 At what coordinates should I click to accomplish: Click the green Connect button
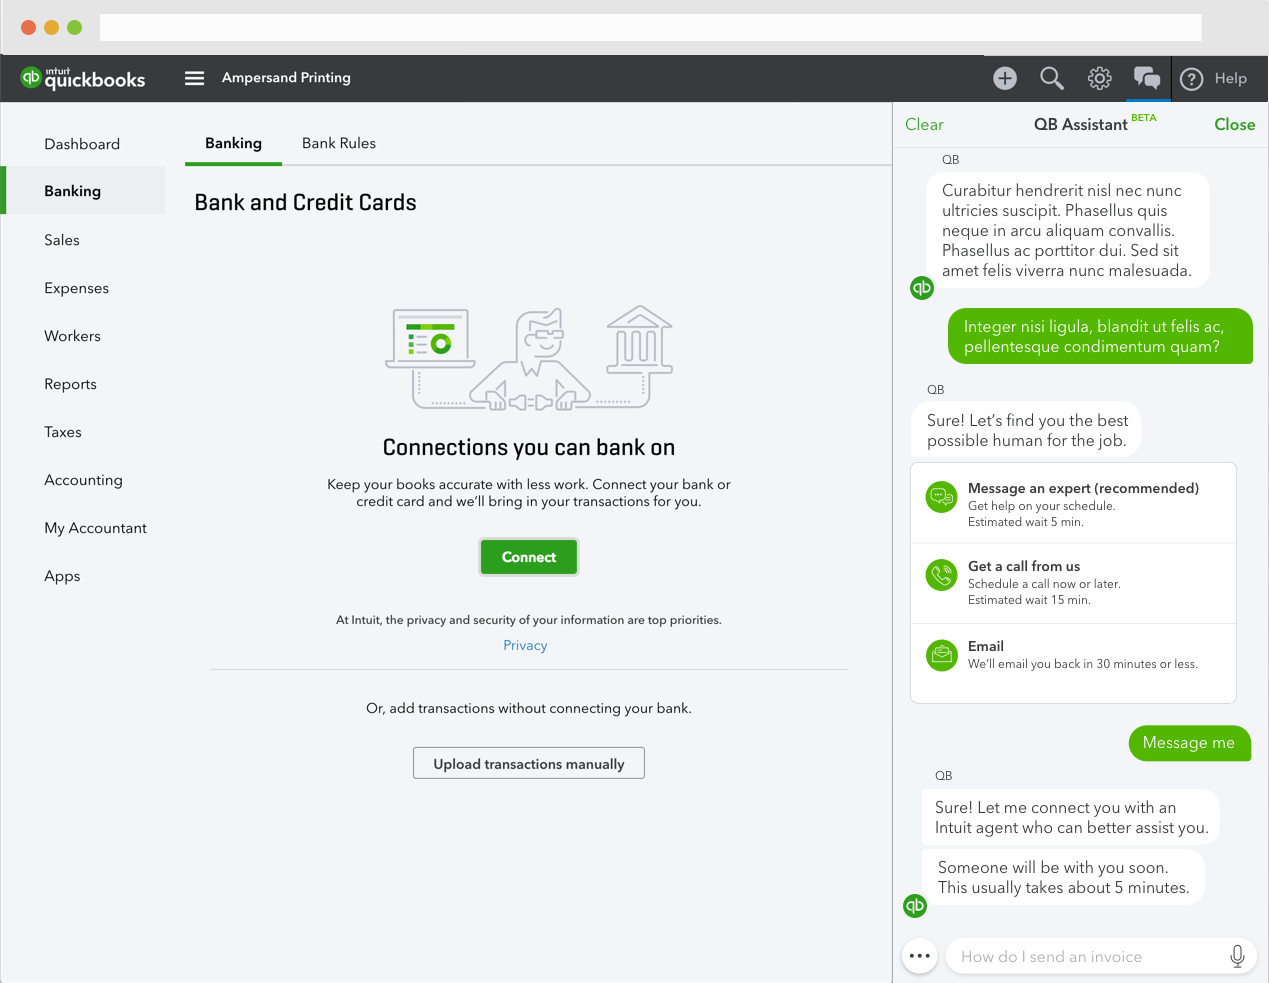[529, 557]
